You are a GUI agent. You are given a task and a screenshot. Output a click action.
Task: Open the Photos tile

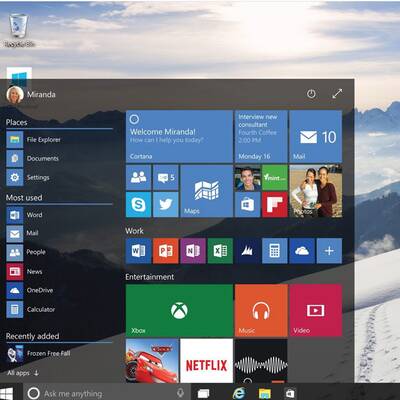[x=316, y=191]
